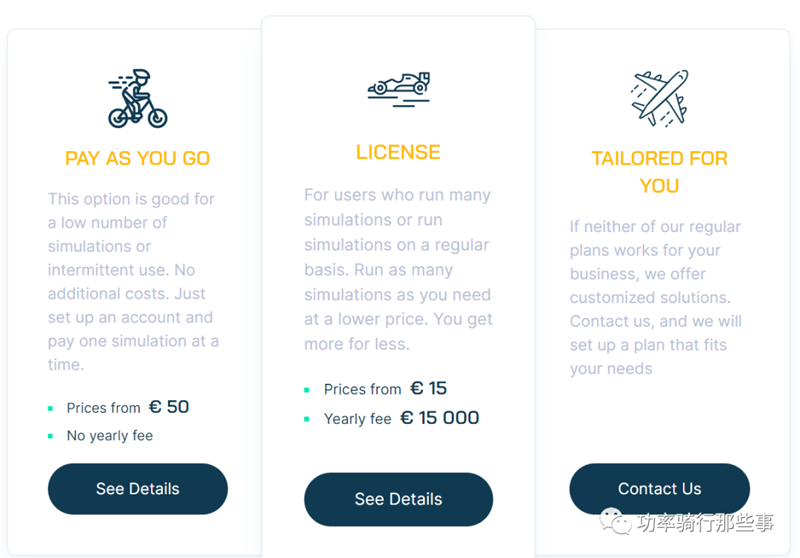The width and height of the screenshot is (800, 558).
Task: Click the No yearly fee text
Action: tap(110, 436)
